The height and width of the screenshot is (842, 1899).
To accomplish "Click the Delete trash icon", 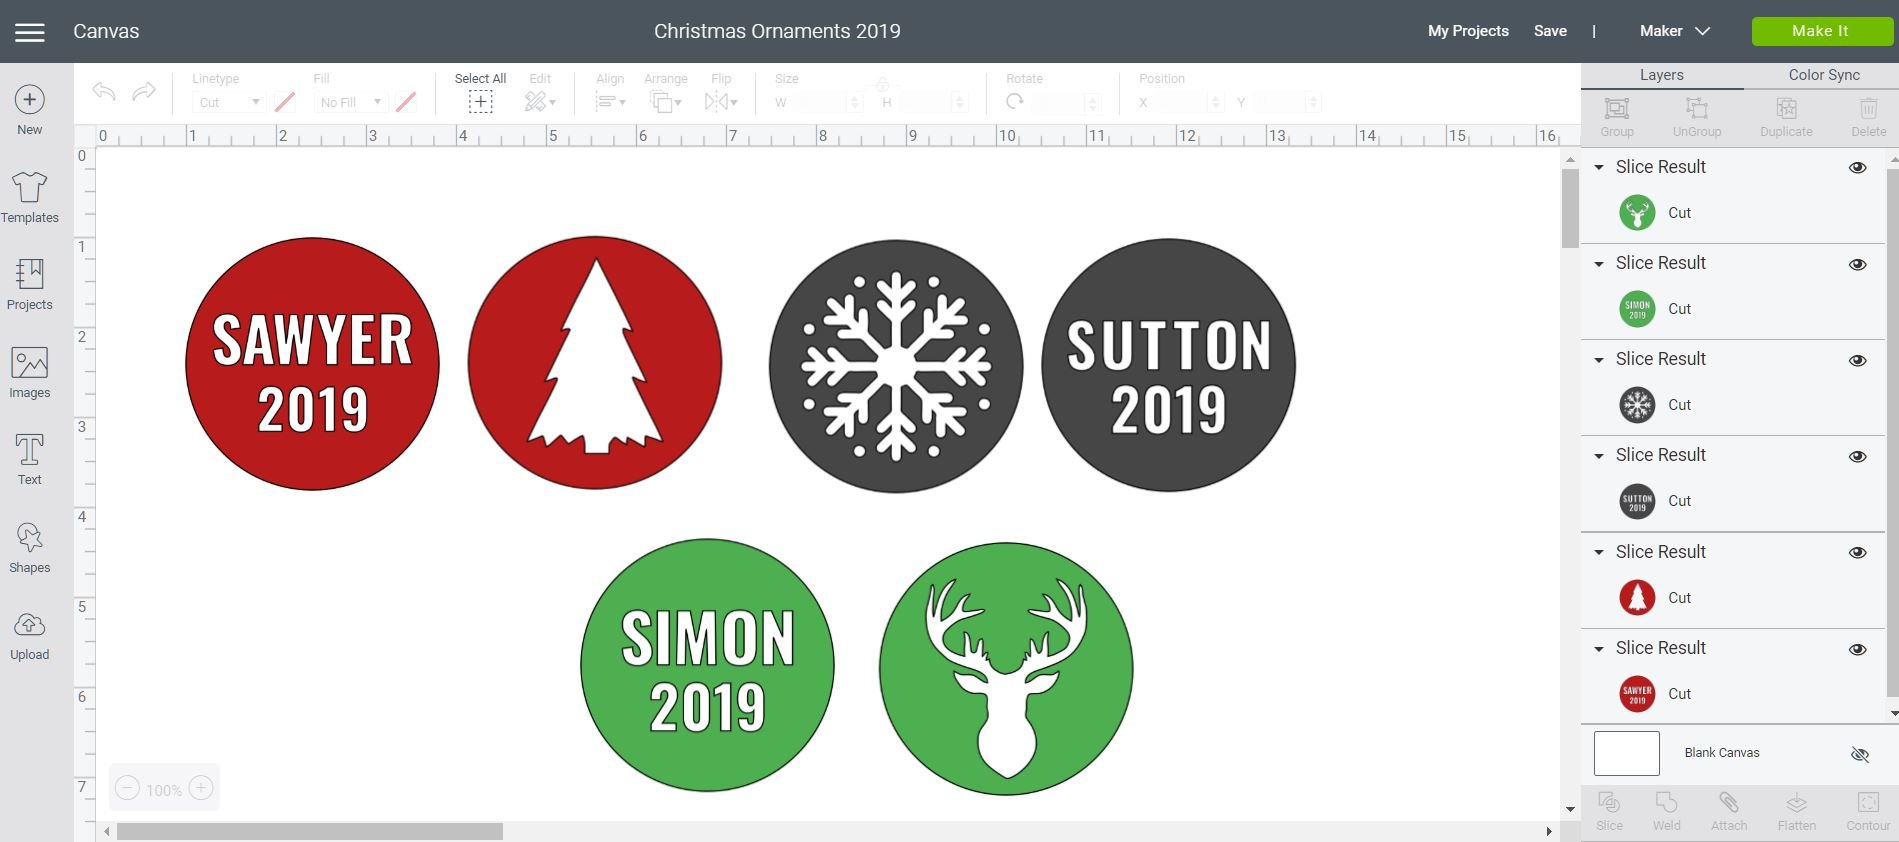I will click(1868, 108).
